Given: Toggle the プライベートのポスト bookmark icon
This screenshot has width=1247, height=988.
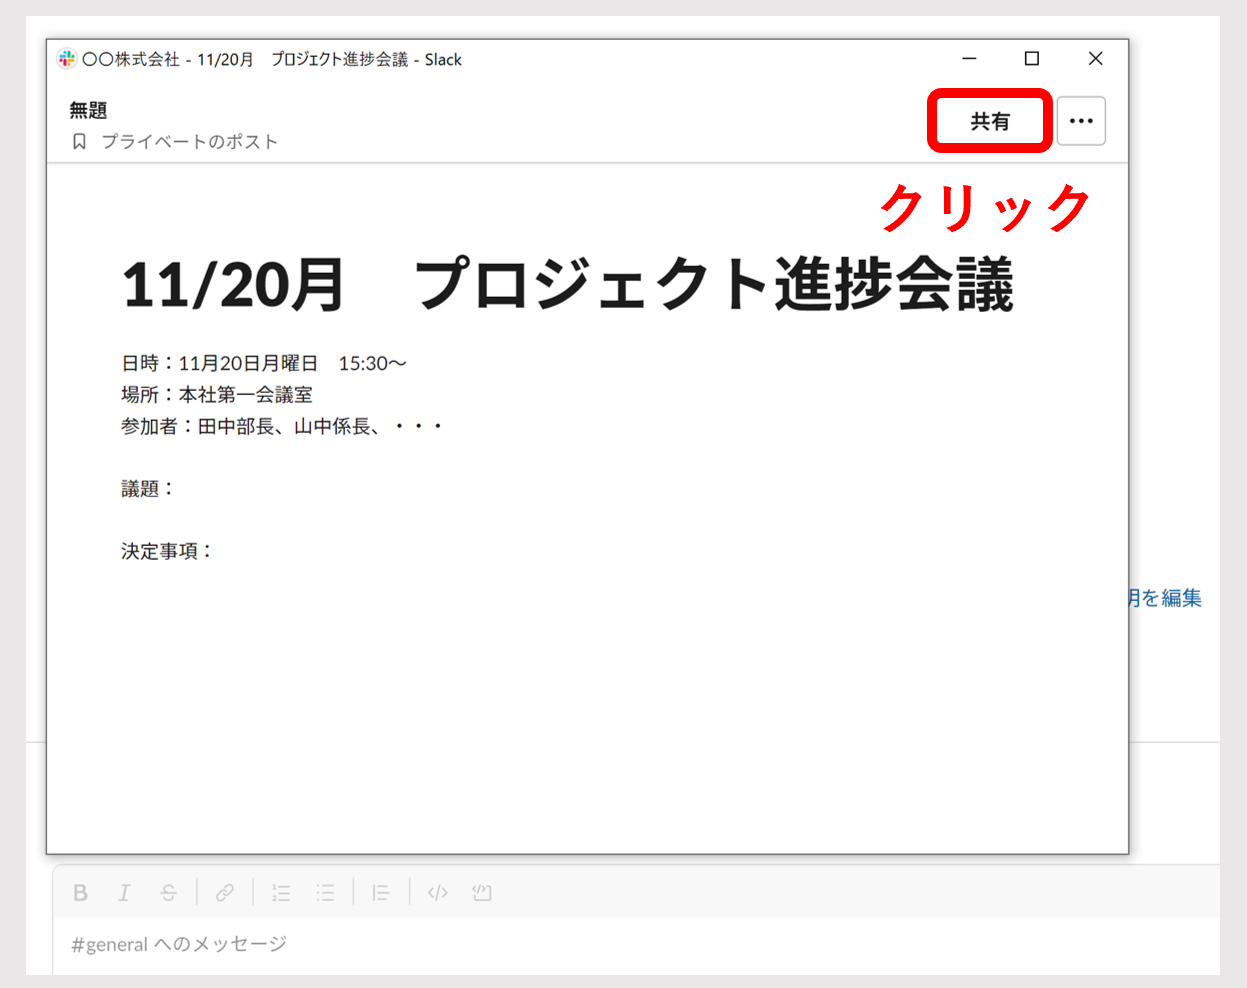Looking at the screenshot, I should click(79, 141).
